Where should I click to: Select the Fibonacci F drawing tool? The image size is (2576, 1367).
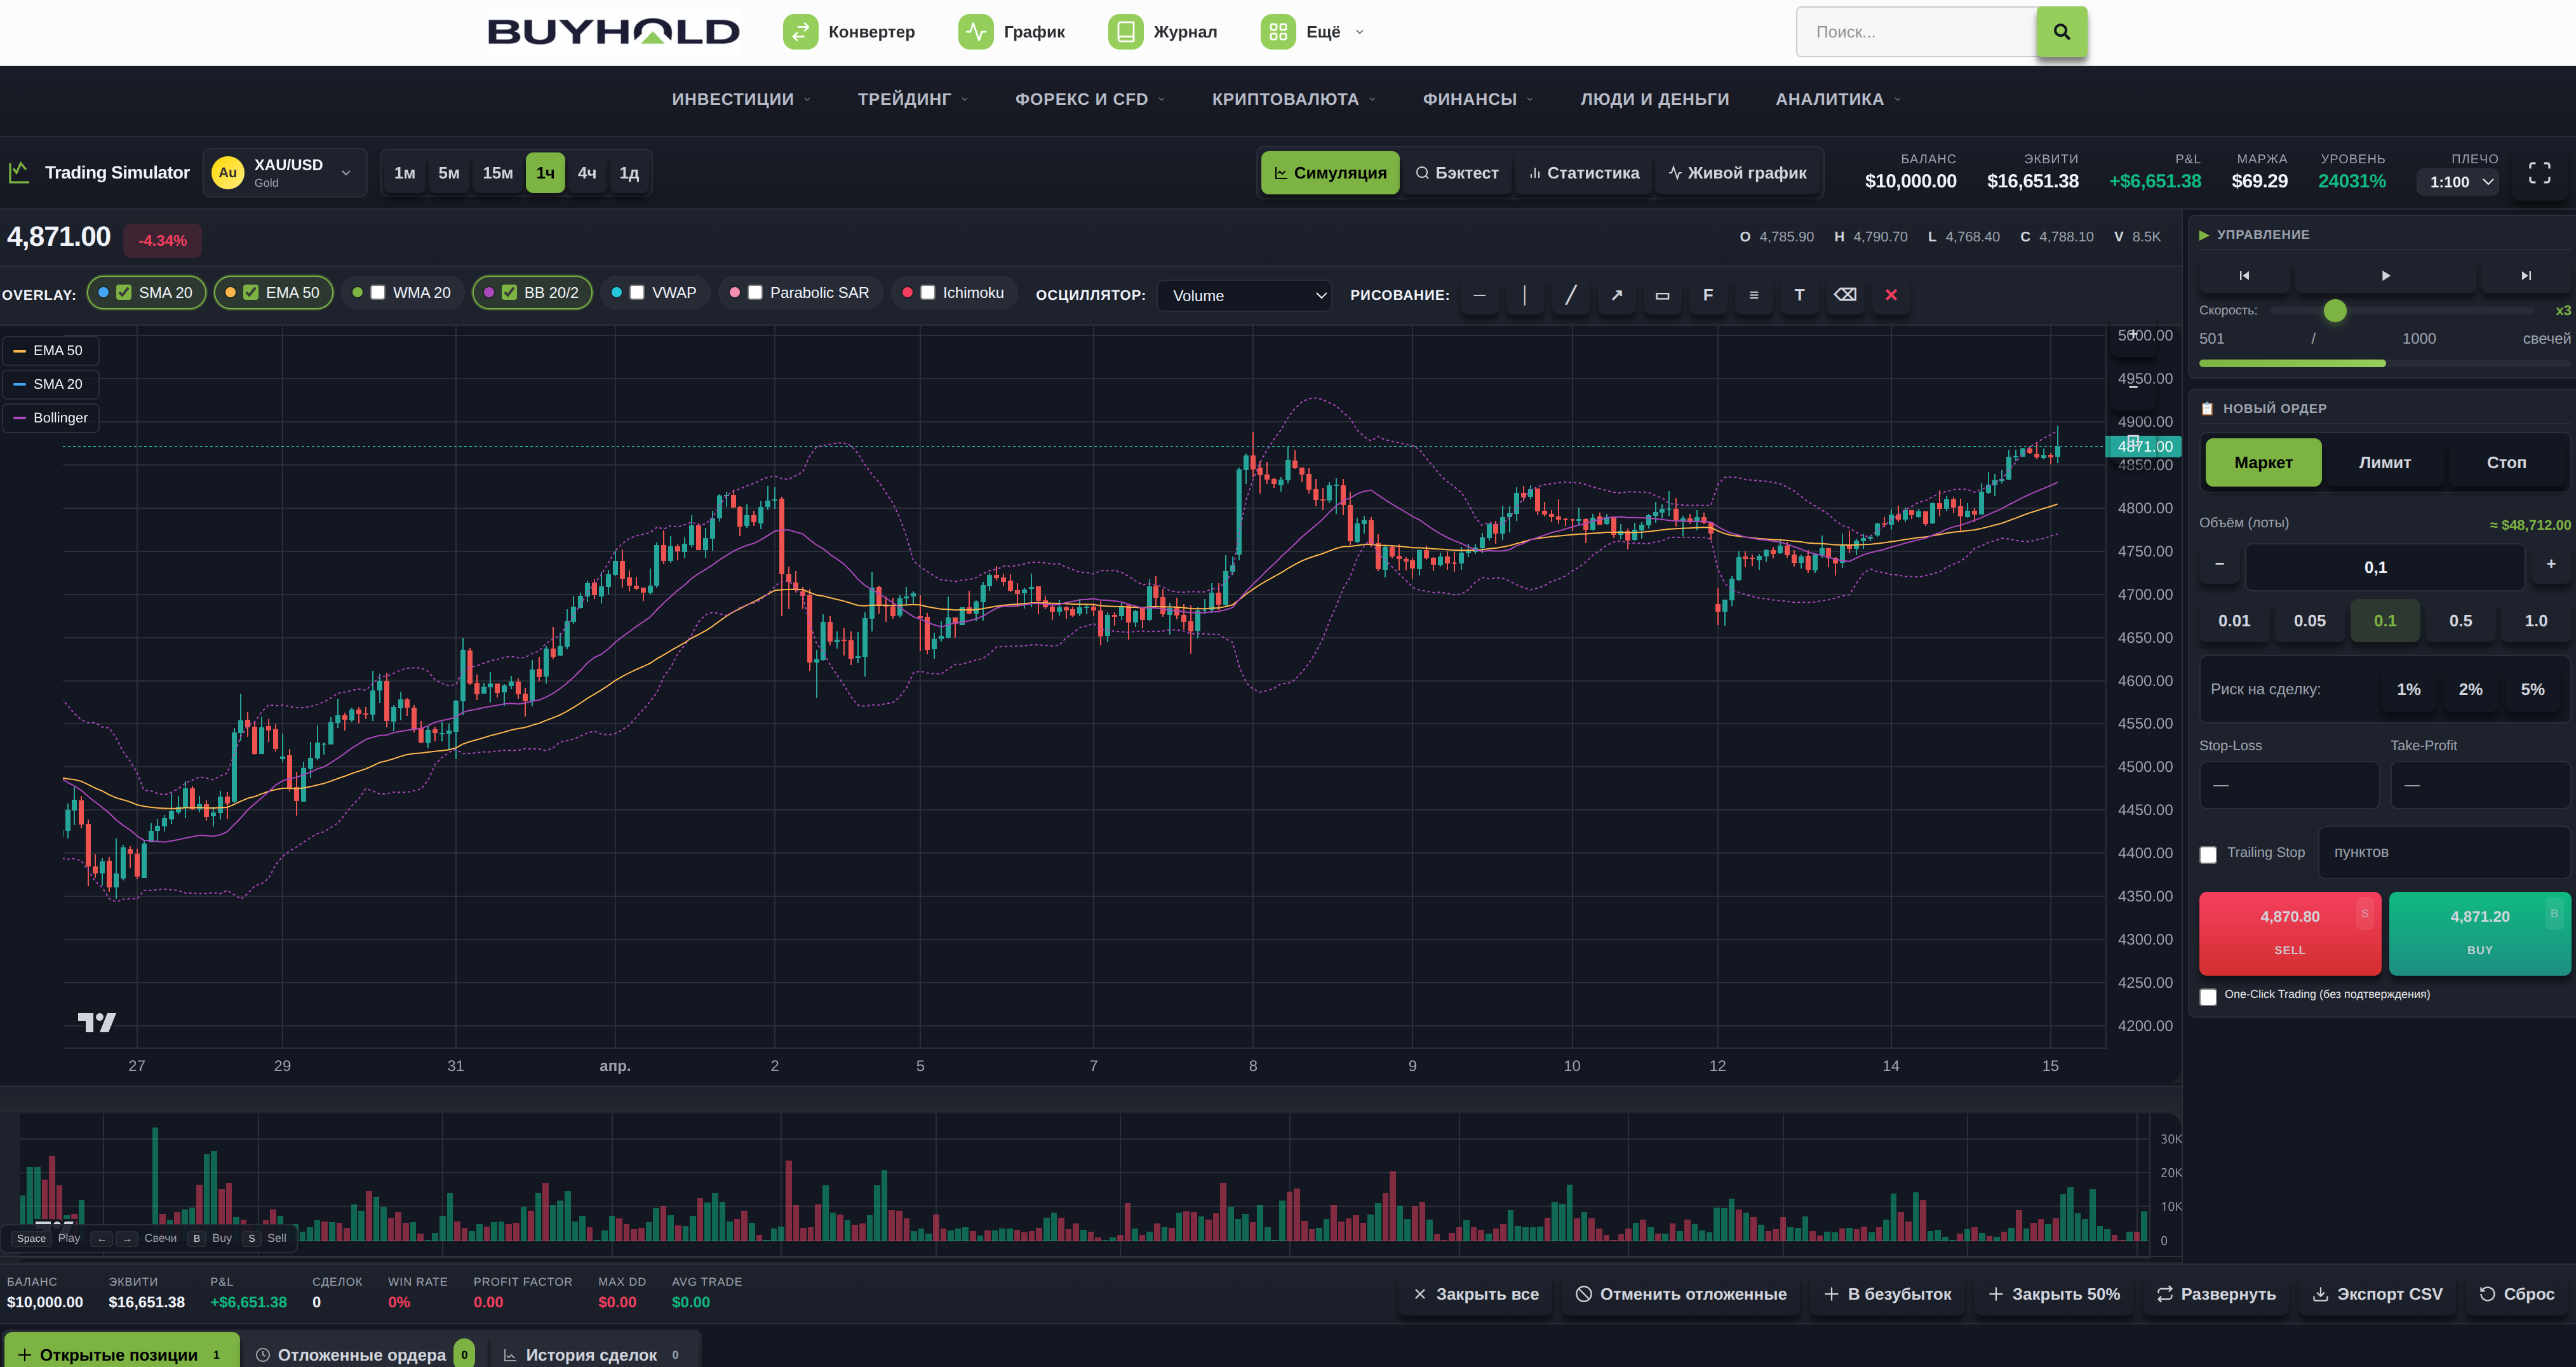1708,295
